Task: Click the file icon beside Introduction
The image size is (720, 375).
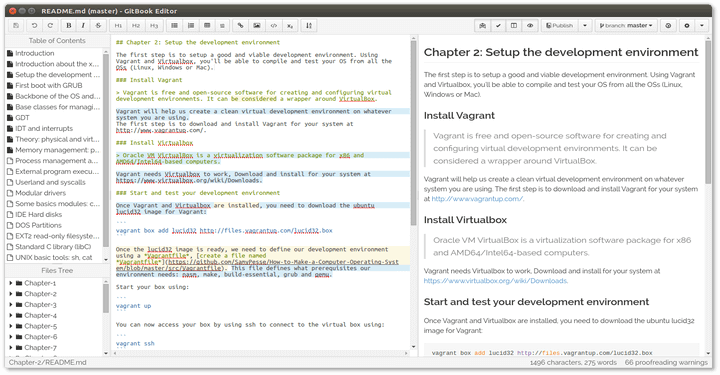Action: point(10,53)
